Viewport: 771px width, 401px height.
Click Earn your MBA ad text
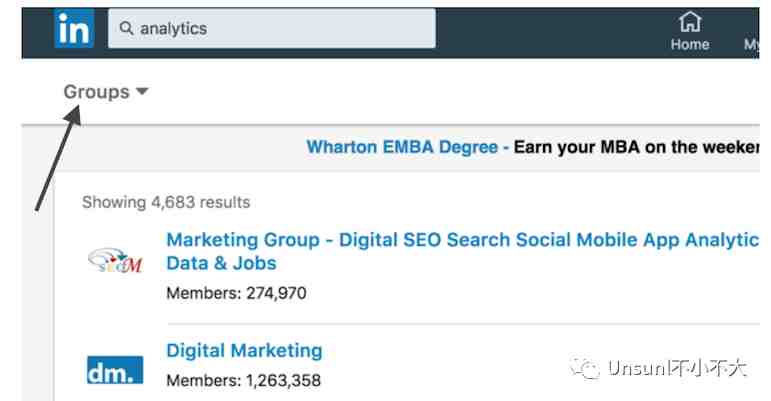636,147
